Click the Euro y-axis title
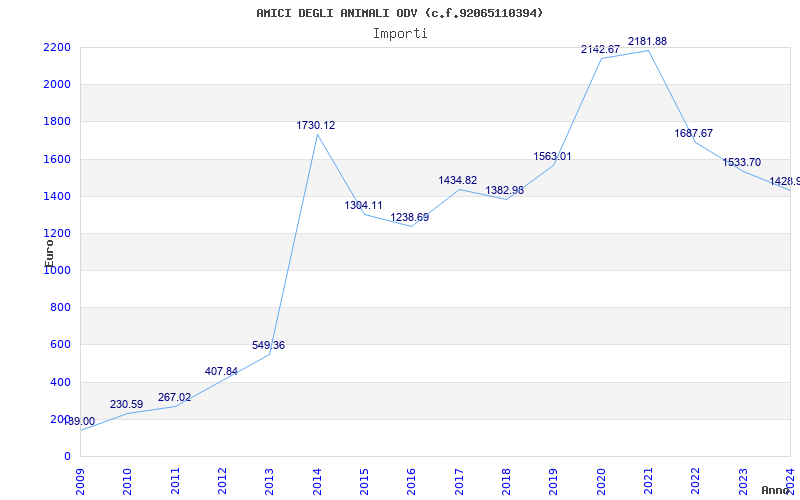 [x=49, y=254]
